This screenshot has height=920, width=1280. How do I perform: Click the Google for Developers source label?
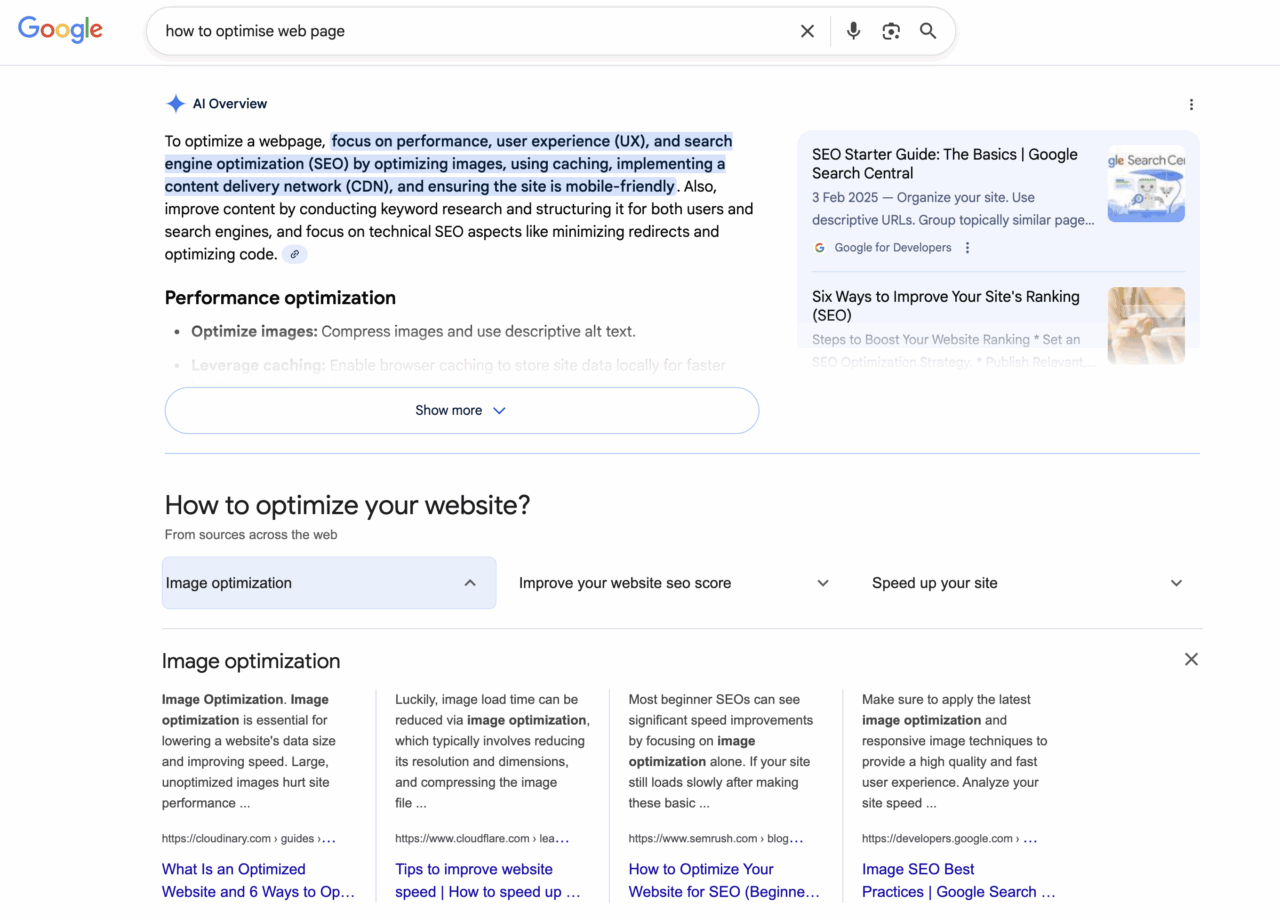point(893,248)
